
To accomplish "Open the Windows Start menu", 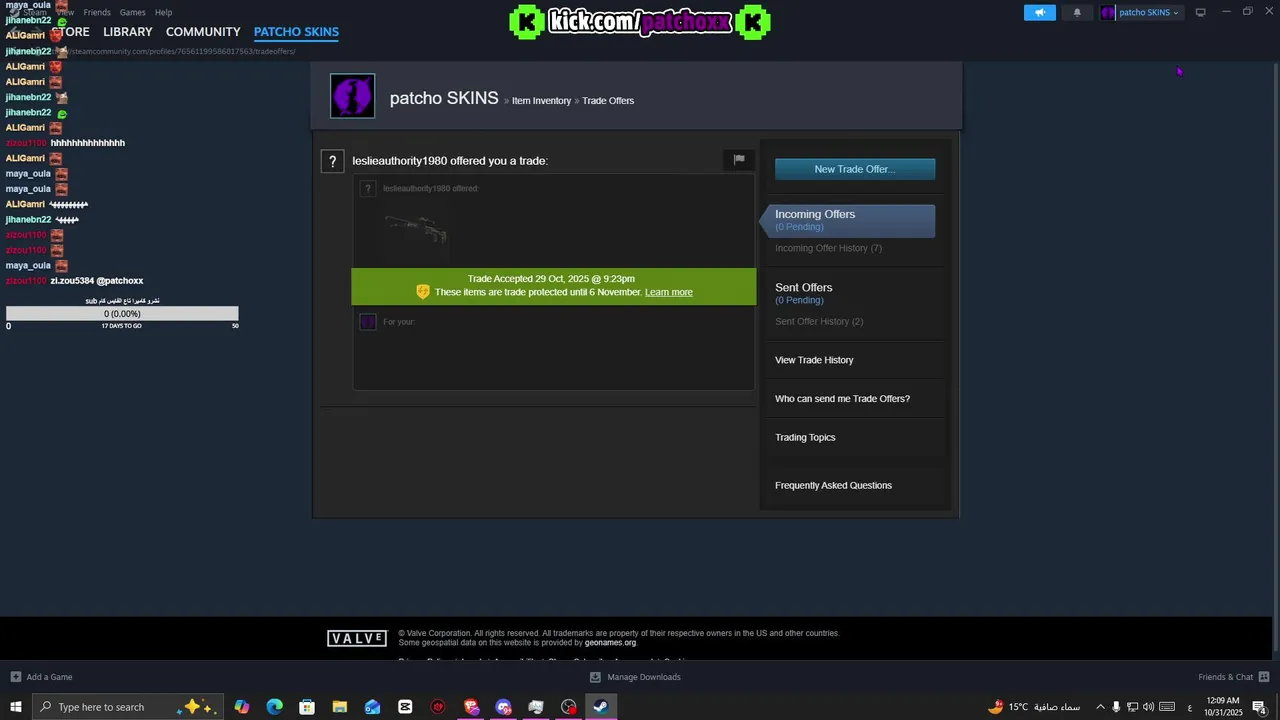I will 15,707.
